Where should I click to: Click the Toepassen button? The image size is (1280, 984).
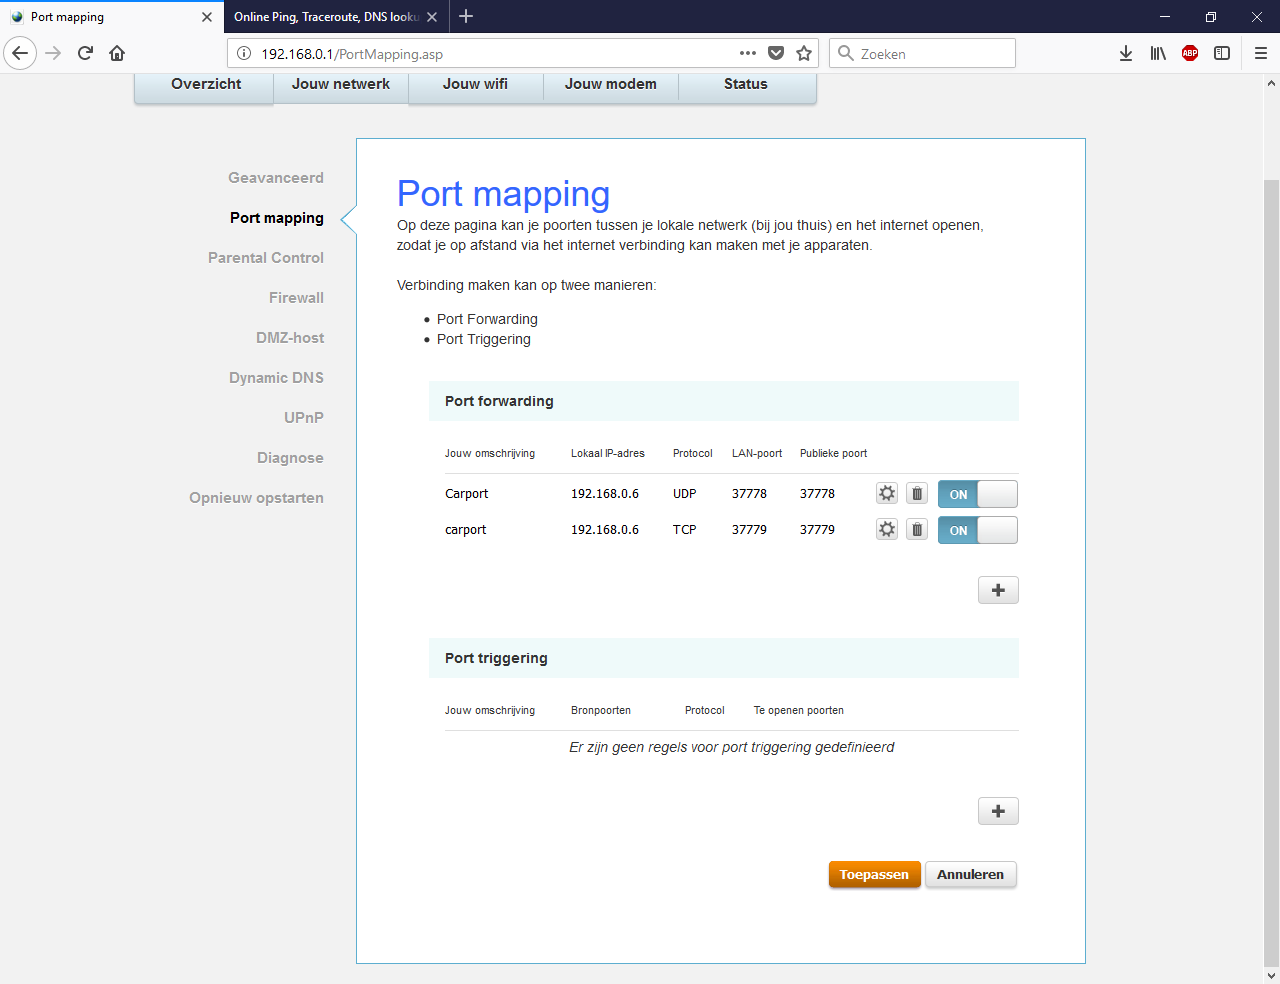[x=874, y=874]
